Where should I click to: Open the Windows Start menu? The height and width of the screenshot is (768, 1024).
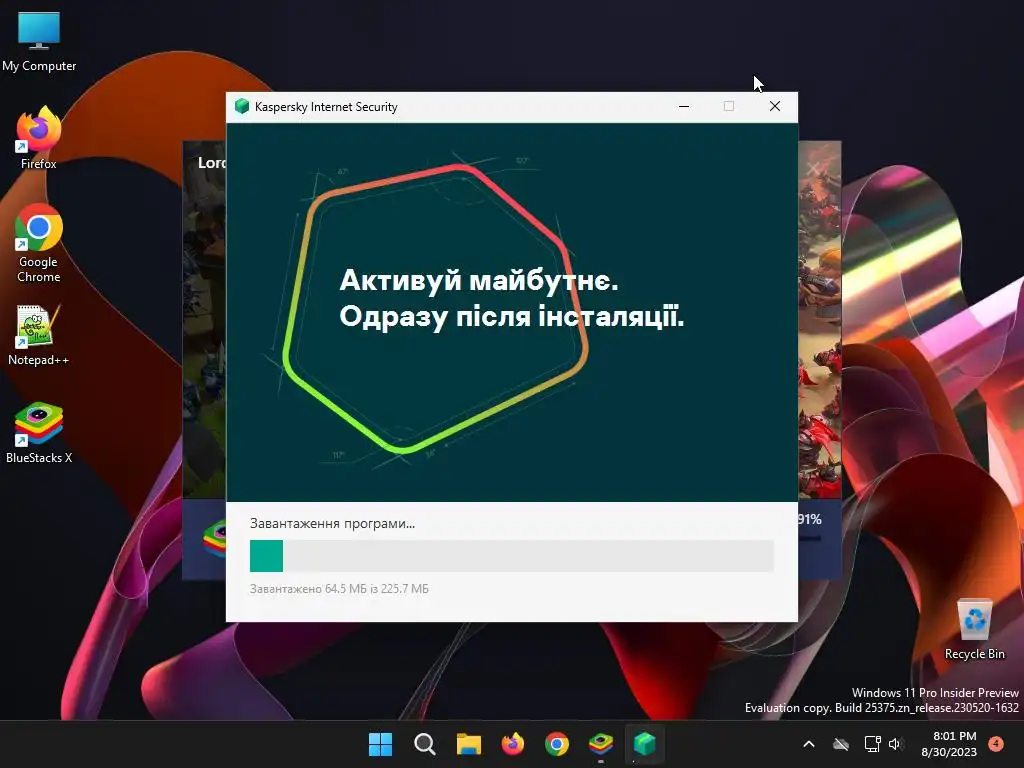click(x=381, y=744)
